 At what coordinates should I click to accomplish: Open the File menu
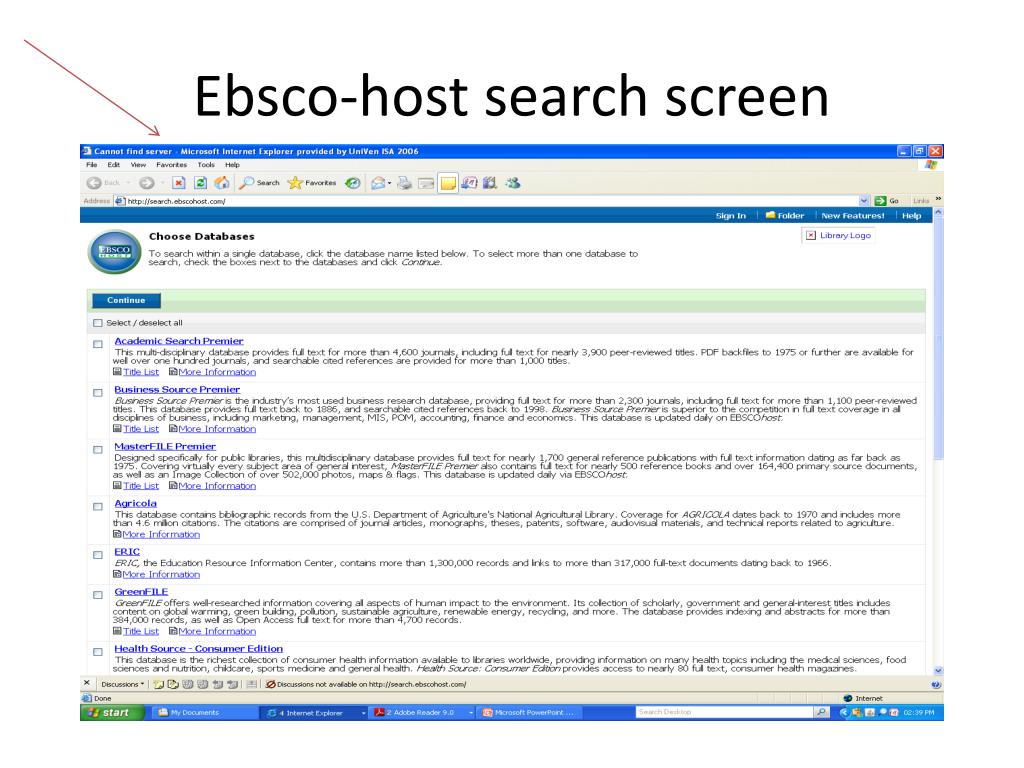coord(91,165)
